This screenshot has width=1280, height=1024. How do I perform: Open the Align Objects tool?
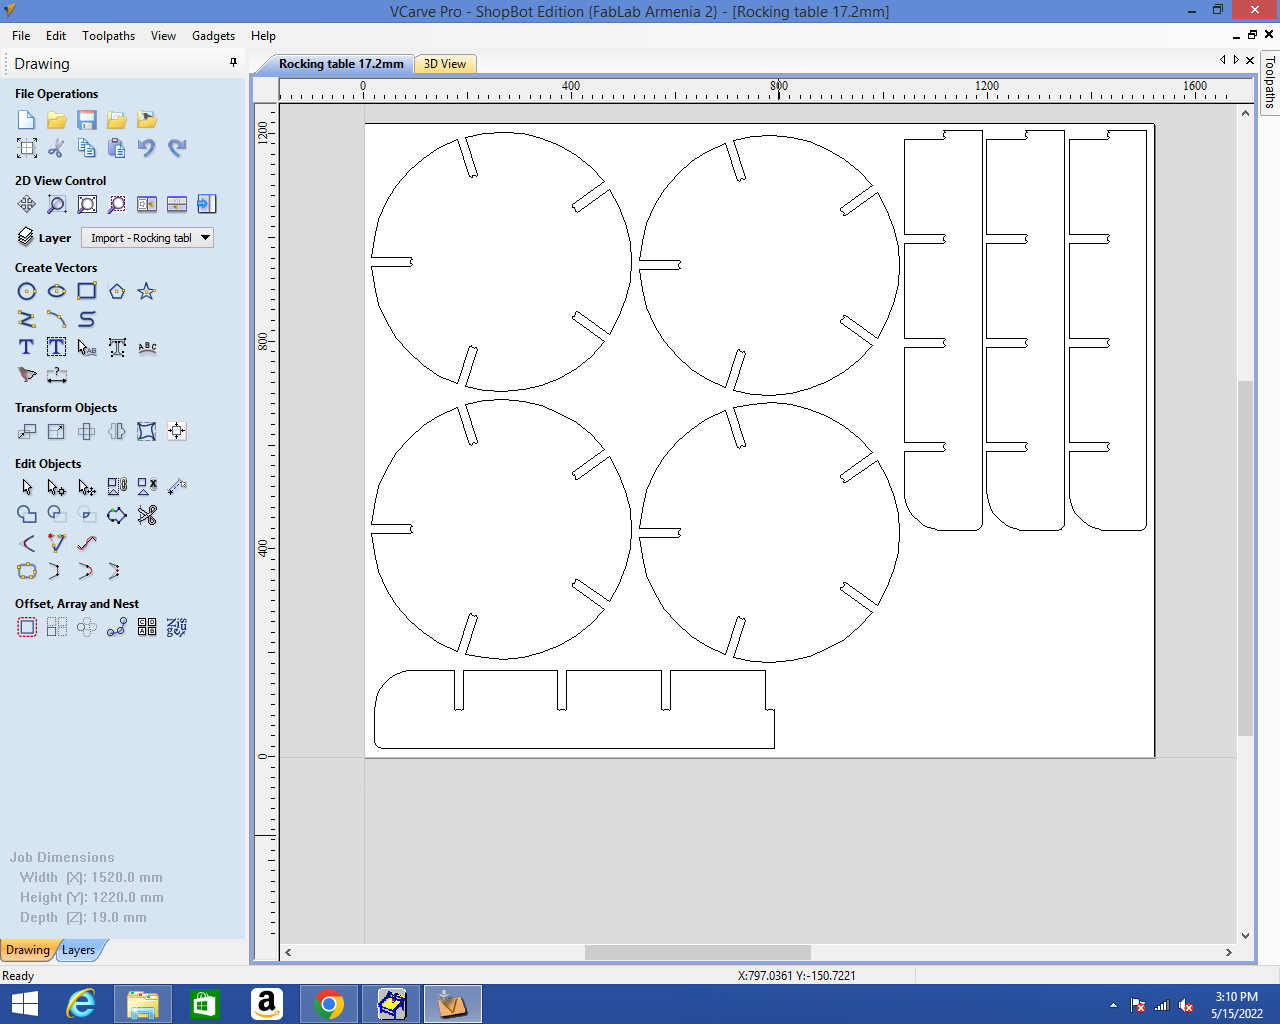[177, 431]
